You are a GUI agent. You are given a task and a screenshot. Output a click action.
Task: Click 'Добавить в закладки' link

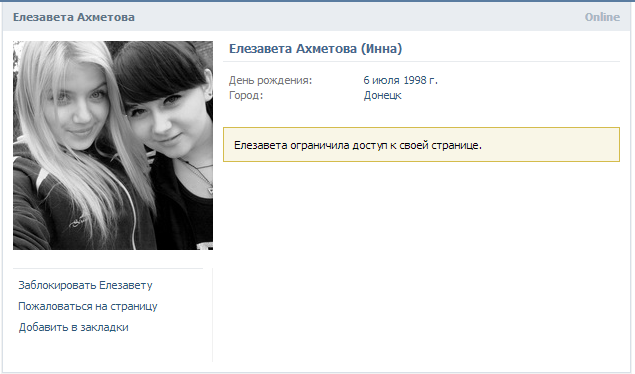[74, 327]
